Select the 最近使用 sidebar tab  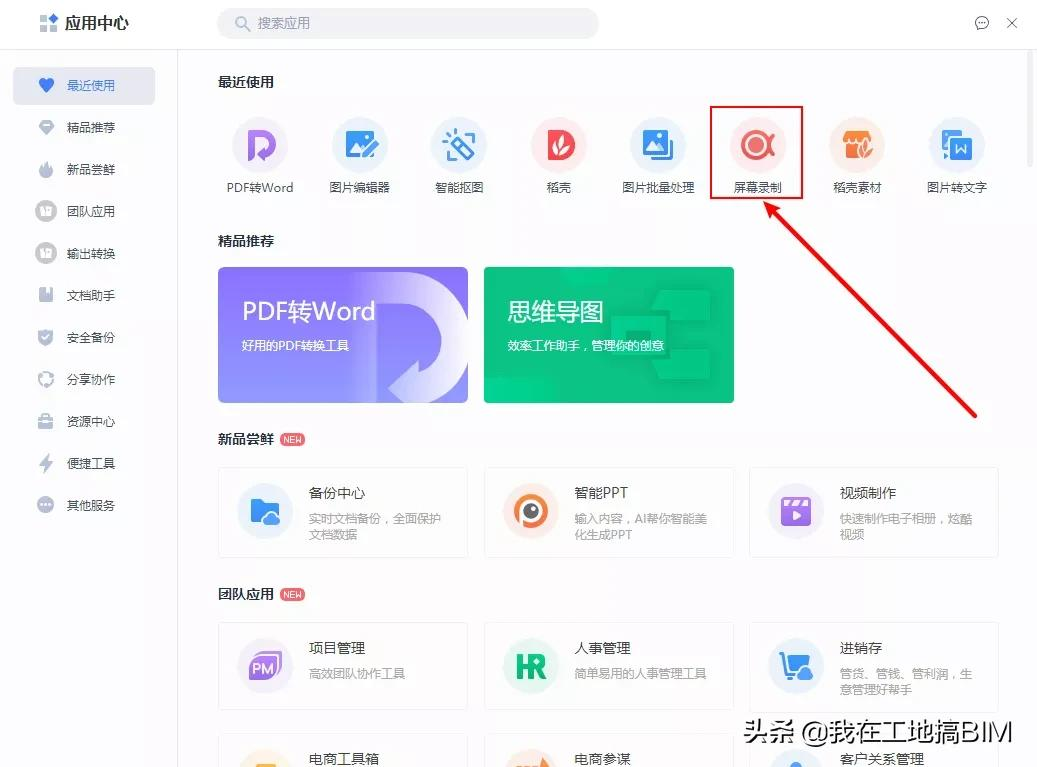pyautogui.click(x=84, y=85)
